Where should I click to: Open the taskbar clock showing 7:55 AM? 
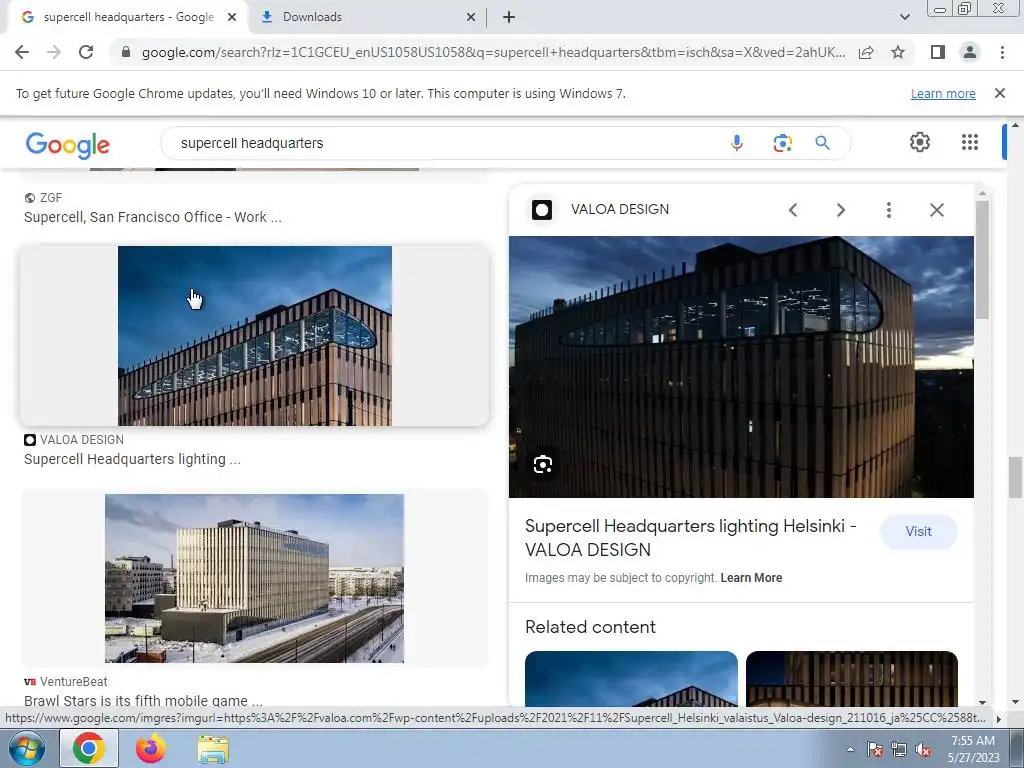coord(973,748)
